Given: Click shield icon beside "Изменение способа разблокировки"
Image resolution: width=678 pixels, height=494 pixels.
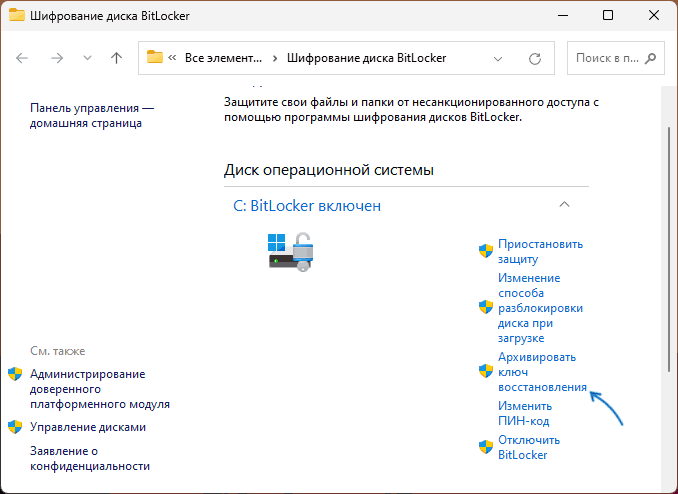Looking at the screenshot, I should click(x=486, y=308).
